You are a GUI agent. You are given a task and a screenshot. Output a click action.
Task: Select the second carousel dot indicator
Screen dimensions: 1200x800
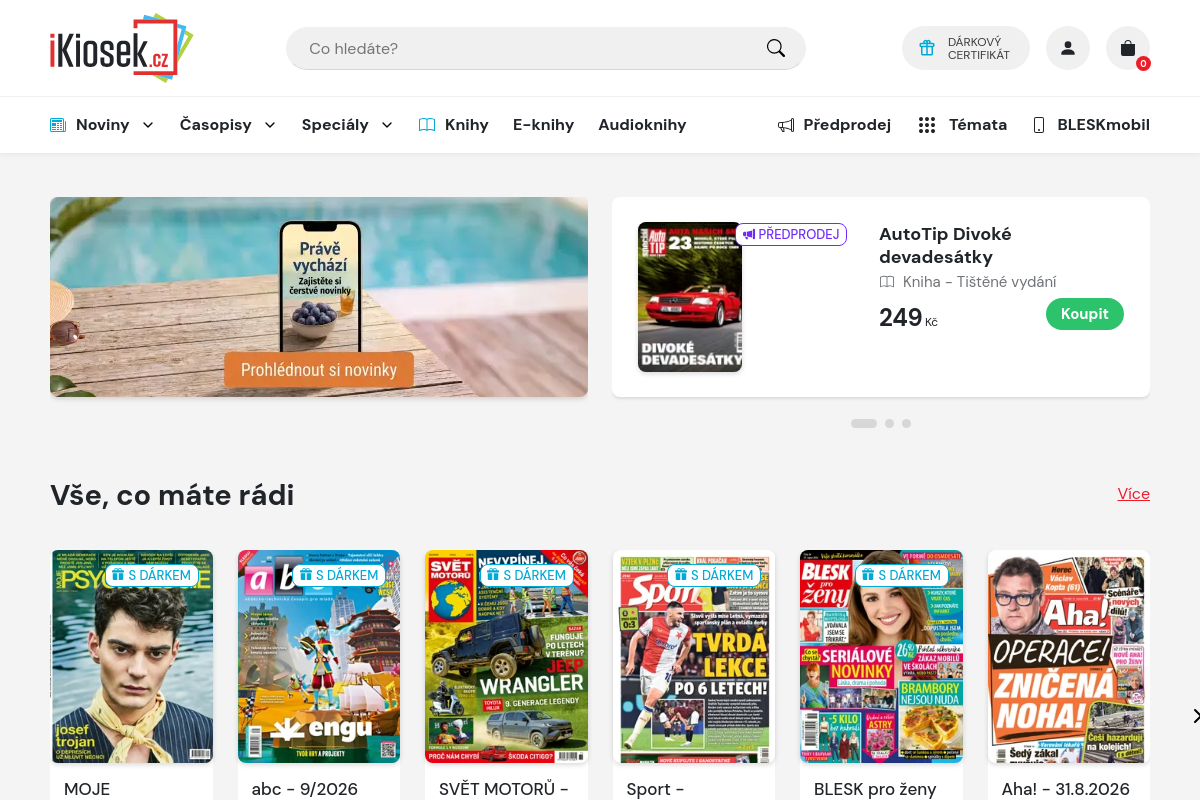(889, 423)
